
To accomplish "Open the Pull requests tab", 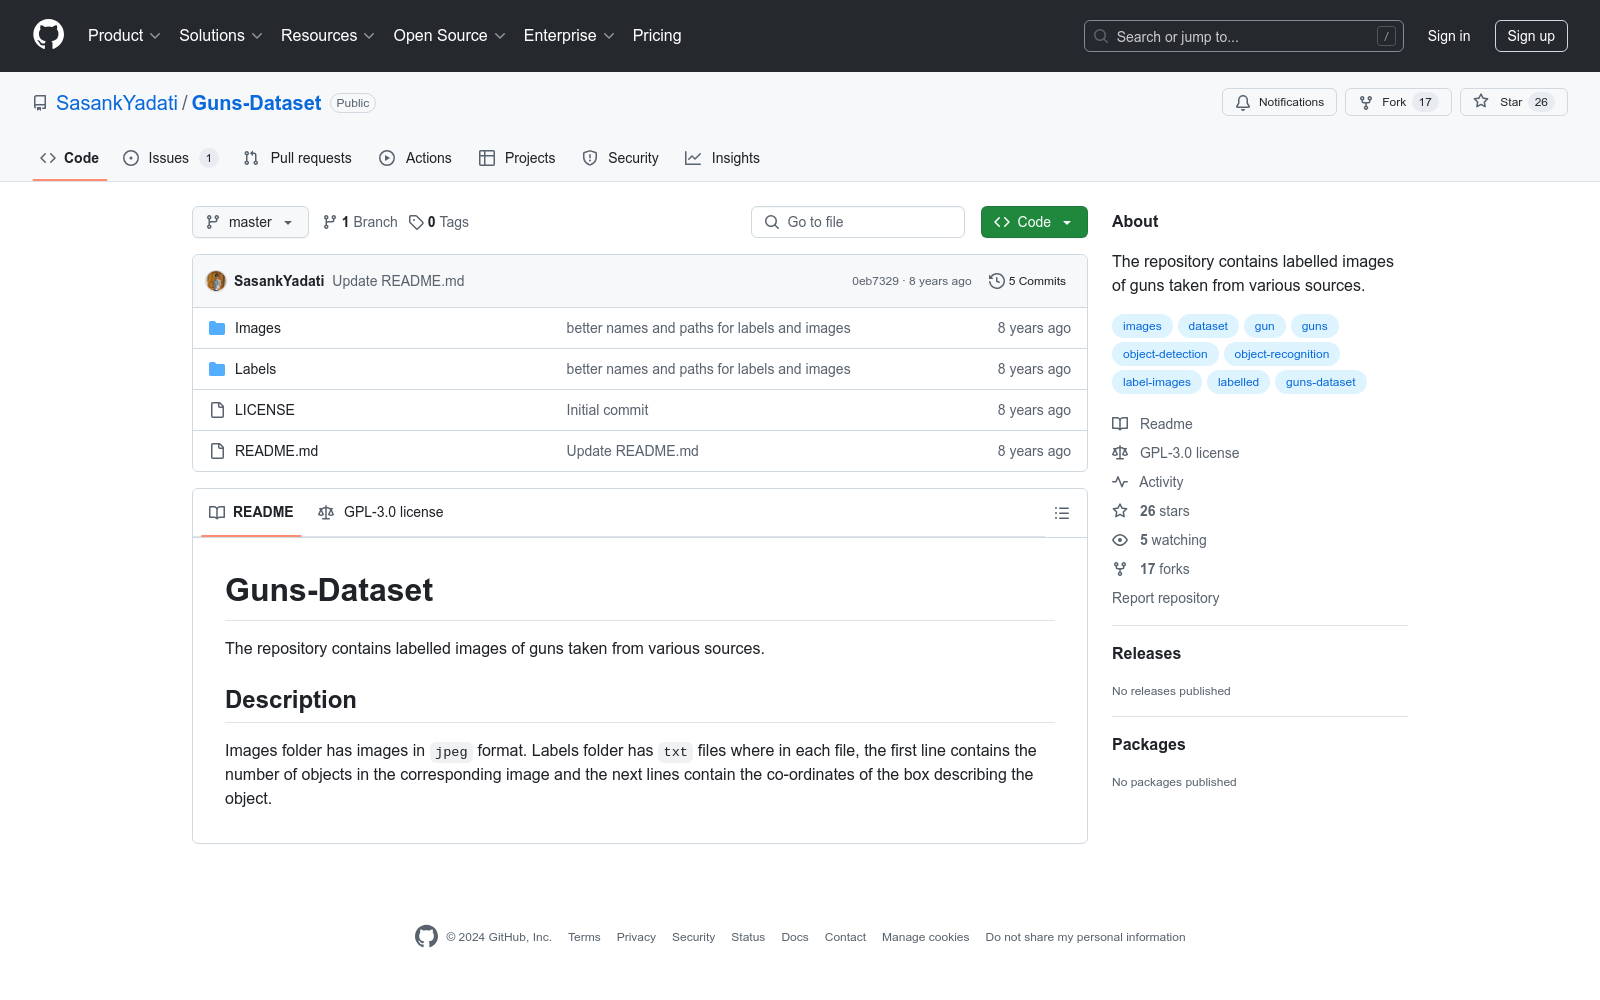I will pos(298,158).
